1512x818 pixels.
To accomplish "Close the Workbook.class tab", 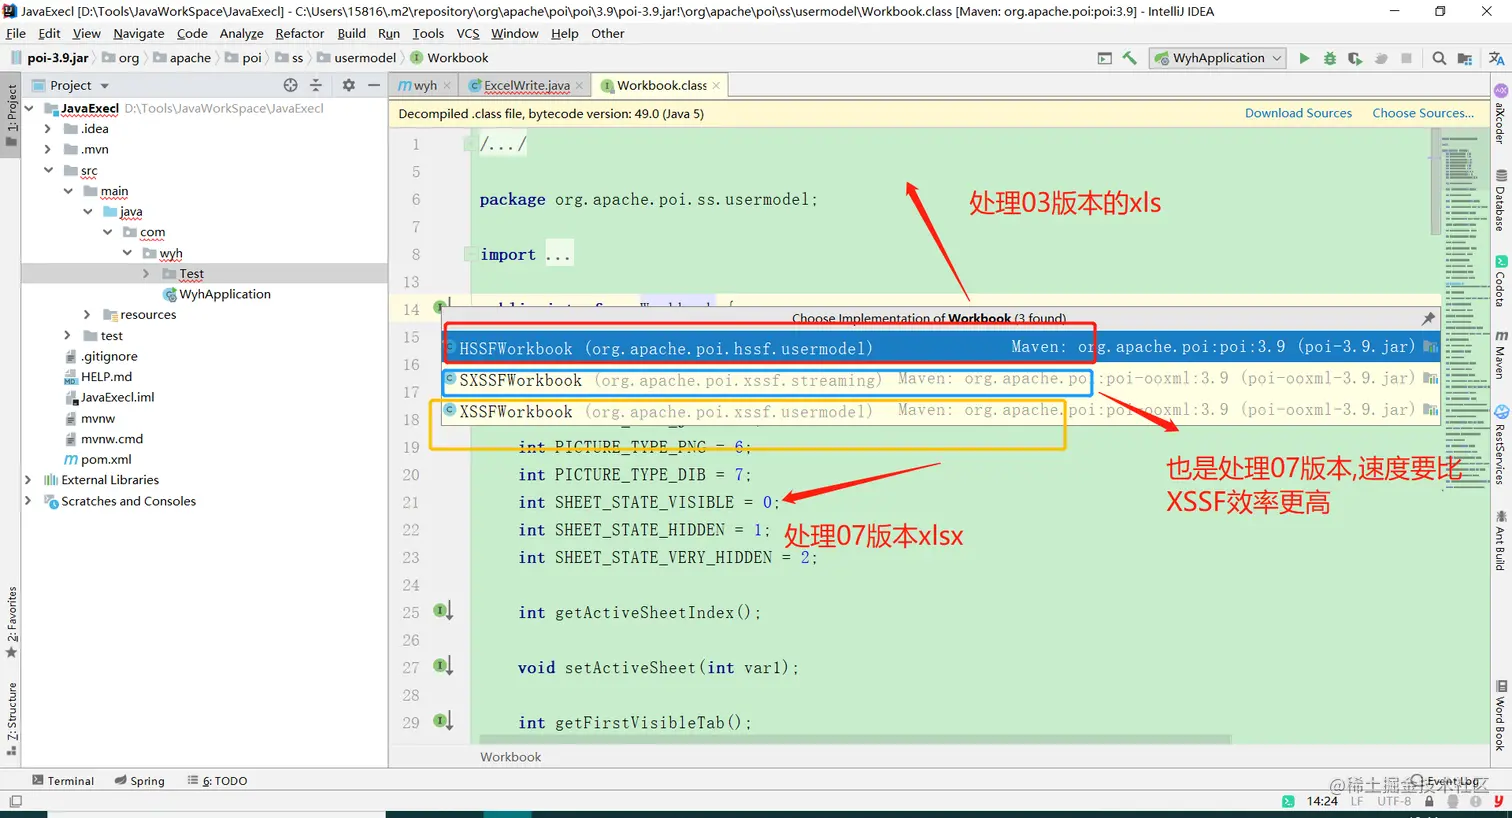I will click(x=716, y=85).
